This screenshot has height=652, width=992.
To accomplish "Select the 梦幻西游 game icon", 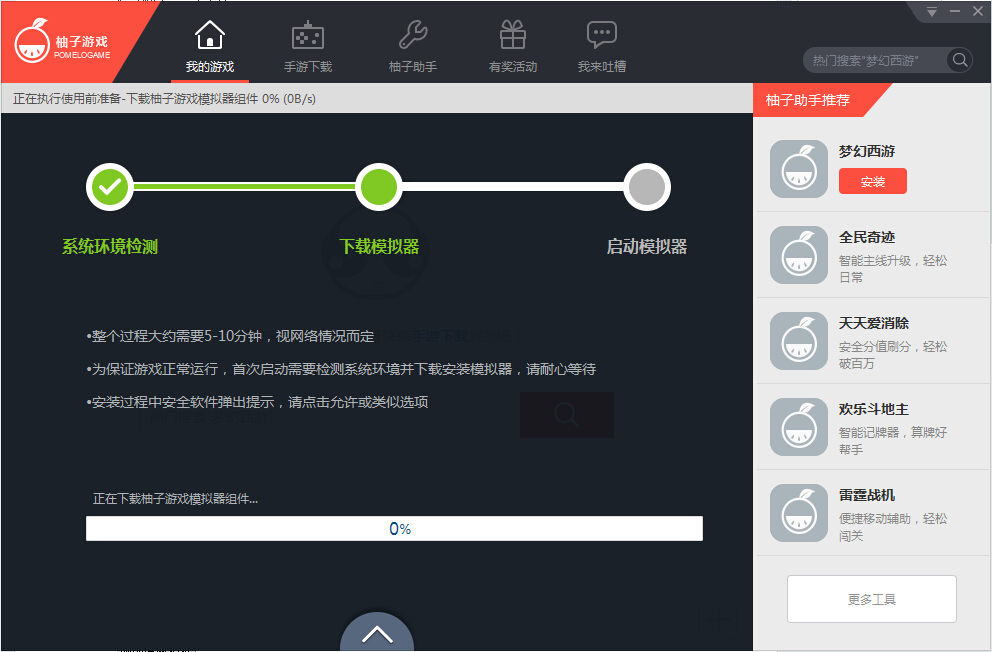I will [x=798, y=168].
